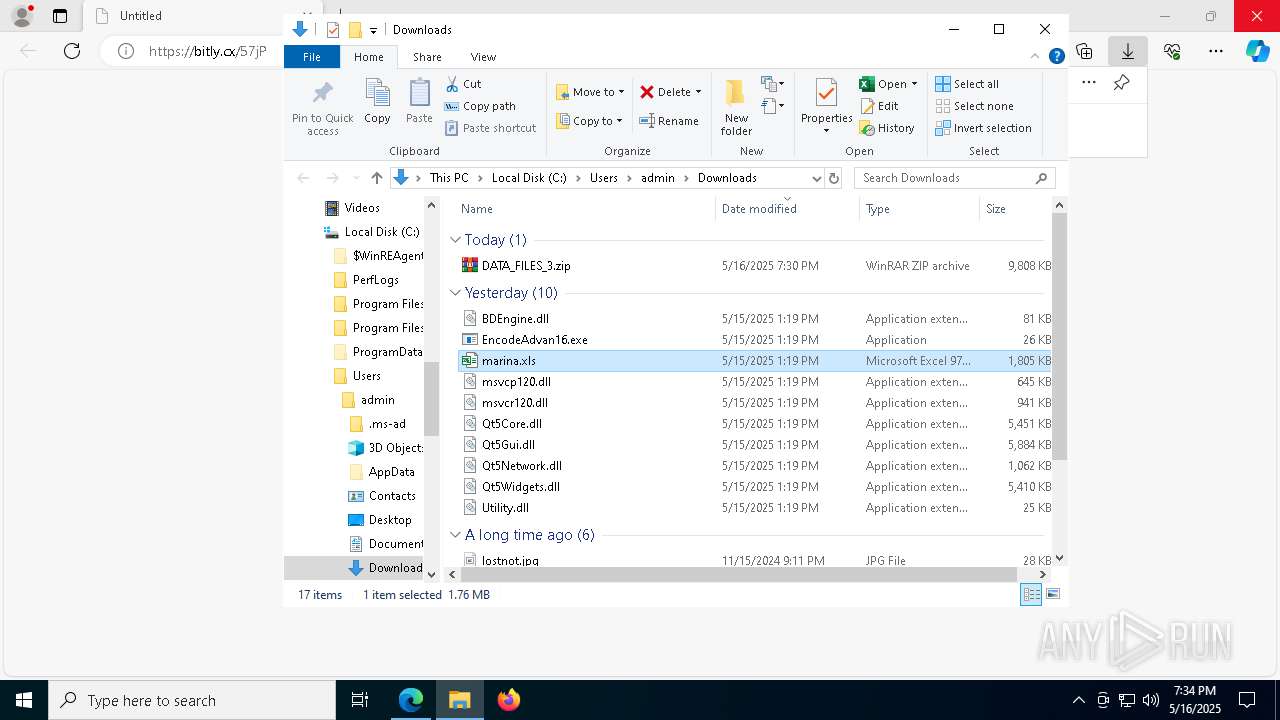Click Invert selection
This screenshot has height=720, width=1280.
click(983, 128)
